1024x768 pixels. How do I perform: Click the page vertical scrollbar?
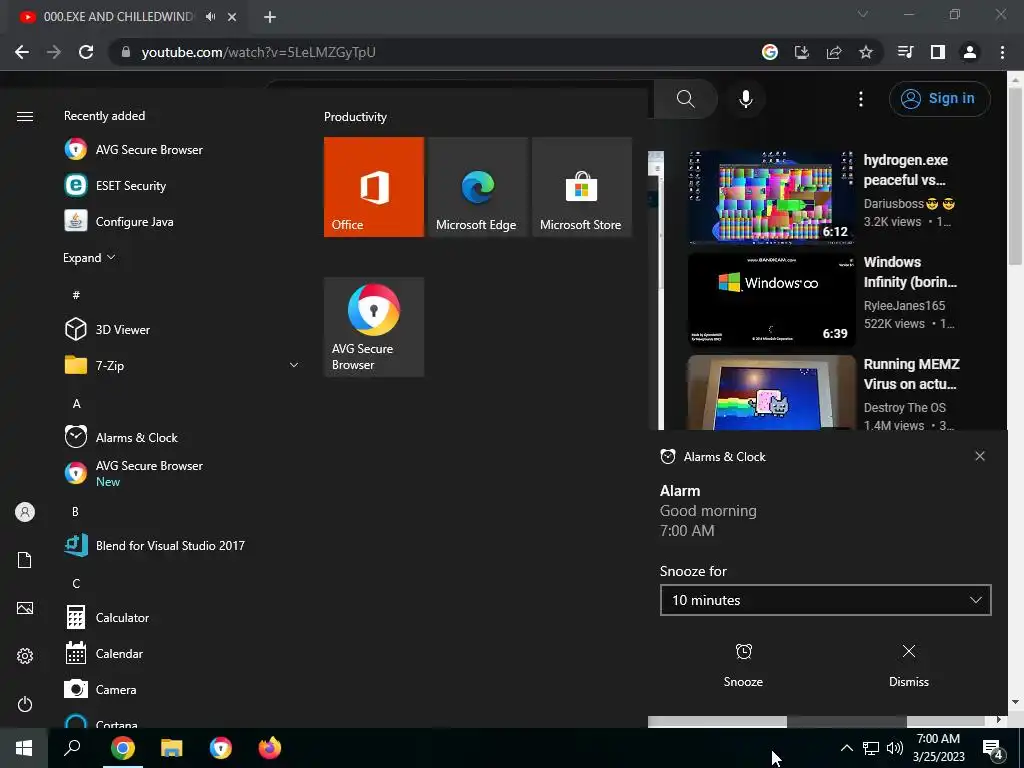[x=1015, y=177]
